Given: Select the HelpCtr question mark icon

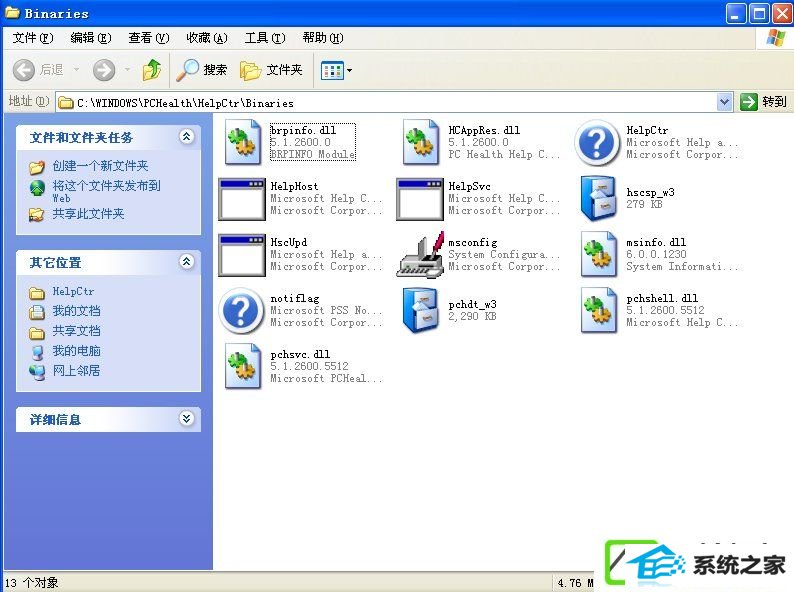Looking at the screenshot, I should pos(597,143).
